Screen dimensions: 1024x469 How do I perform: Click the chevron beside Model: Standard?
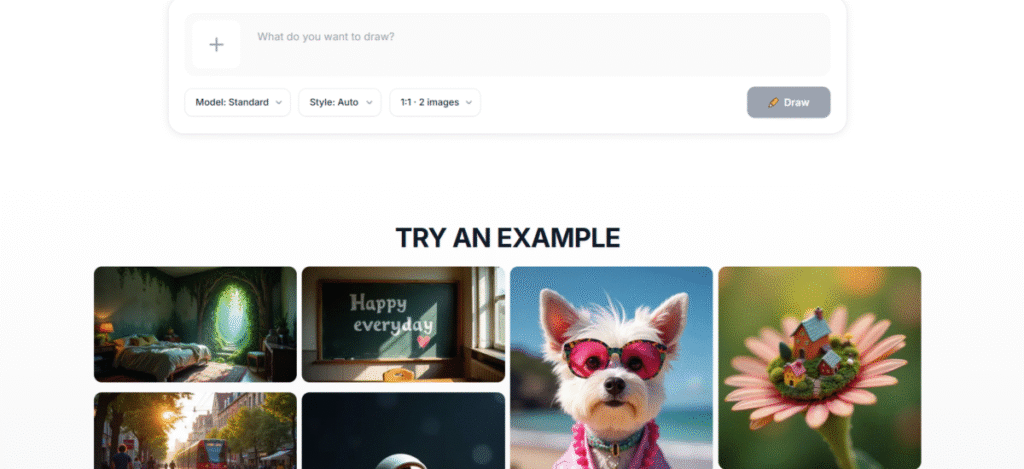(279, 102)
